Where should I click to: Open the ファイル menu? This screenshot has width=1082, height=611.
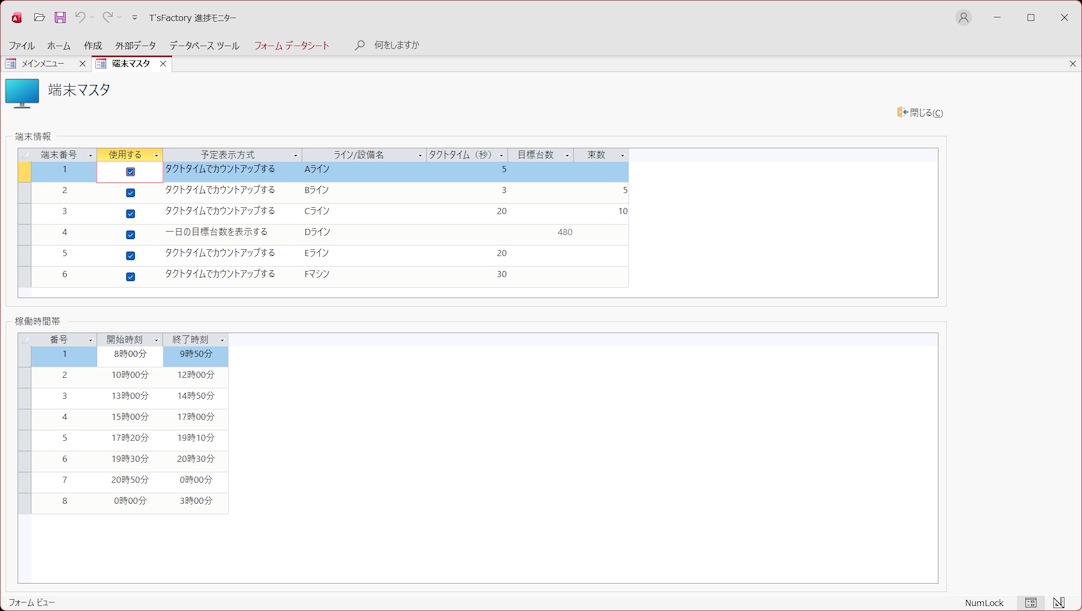pyautogui.click(x=21, y=46)
